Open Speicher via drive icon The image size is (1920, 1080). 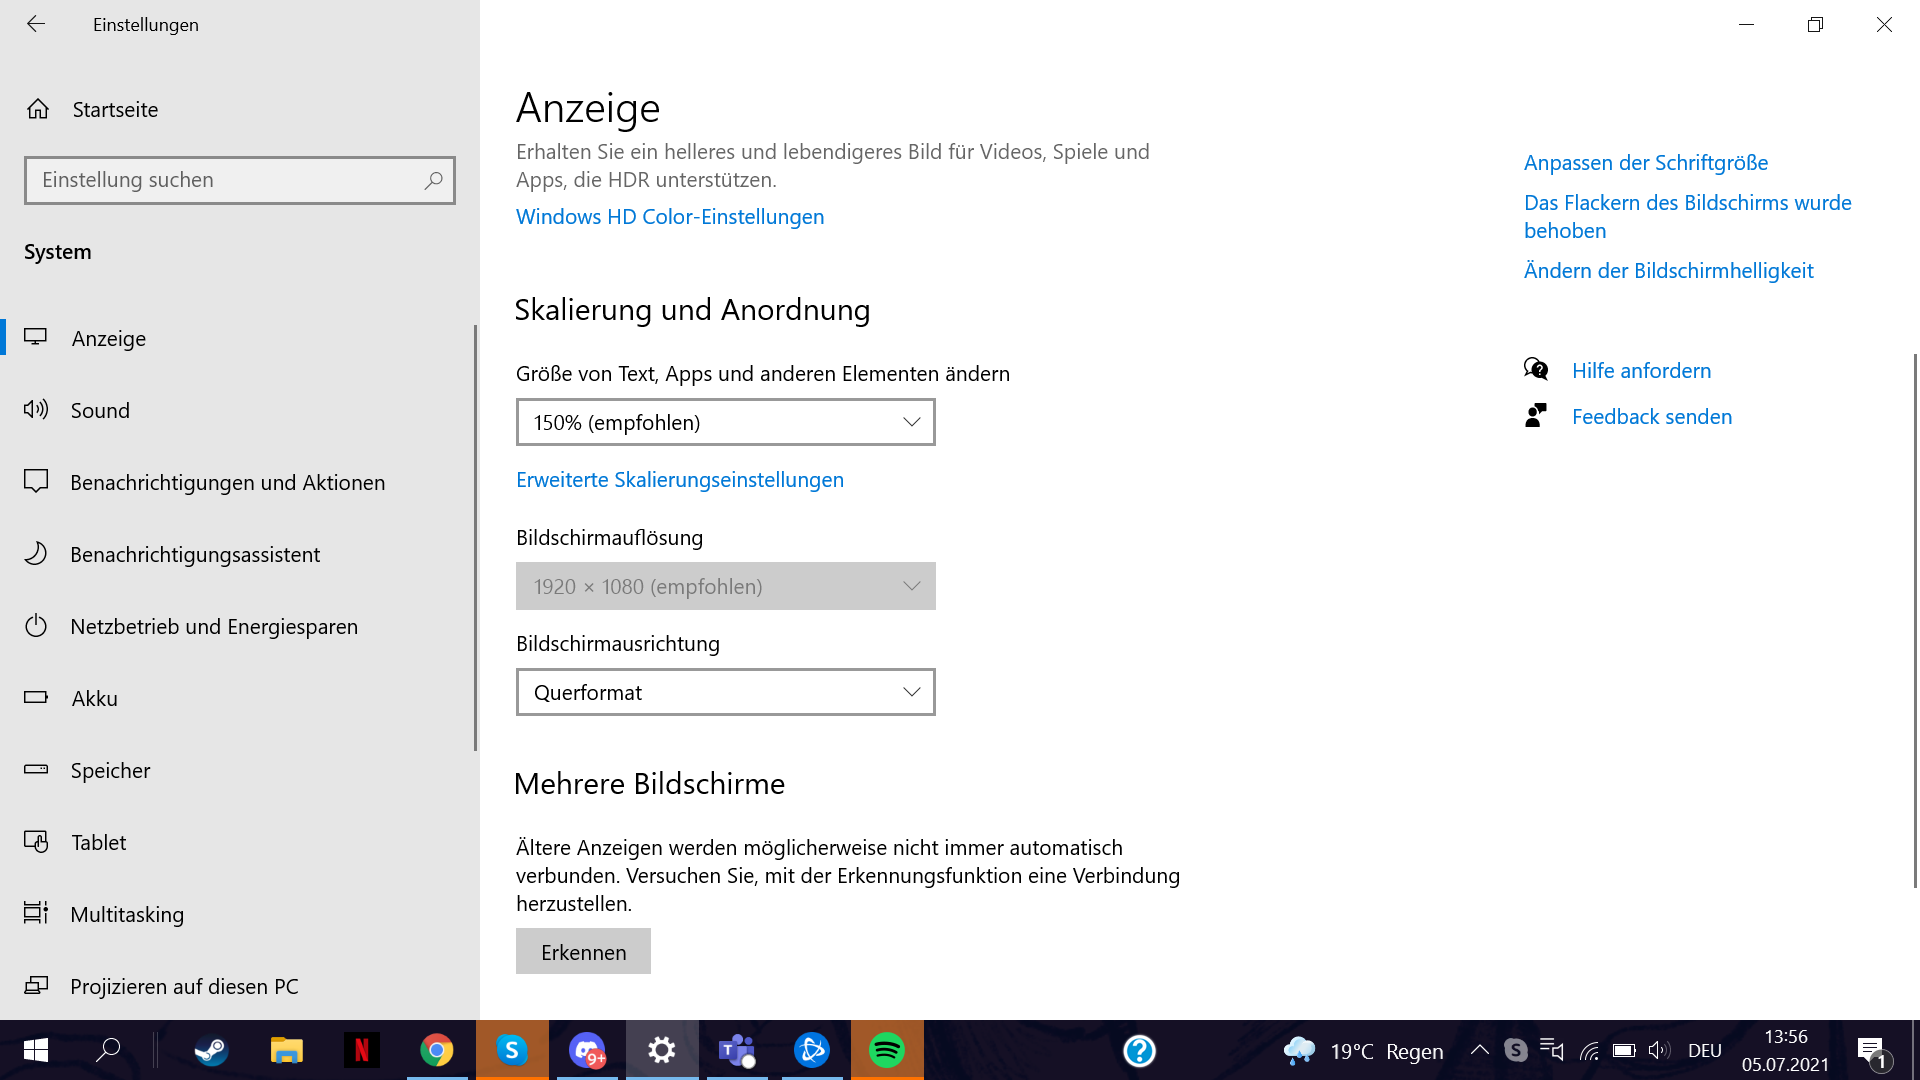(37, 770)
